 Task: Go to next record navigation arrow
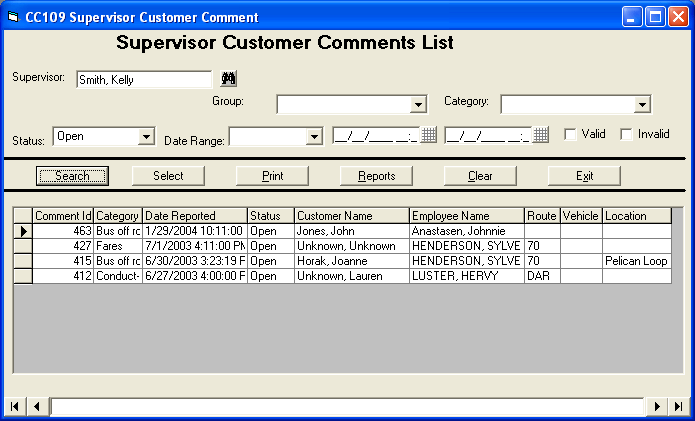[657, 406]
